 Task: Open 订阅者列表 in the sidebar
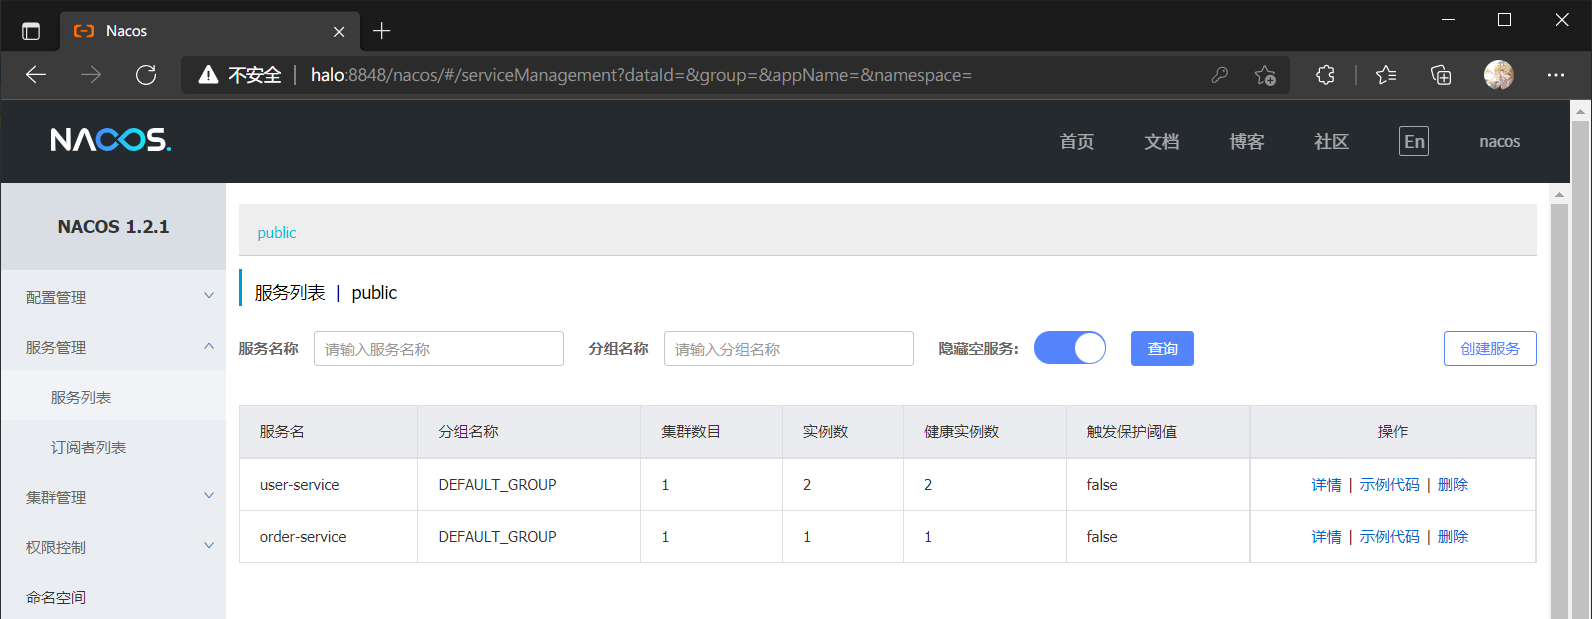click(88, 447)
